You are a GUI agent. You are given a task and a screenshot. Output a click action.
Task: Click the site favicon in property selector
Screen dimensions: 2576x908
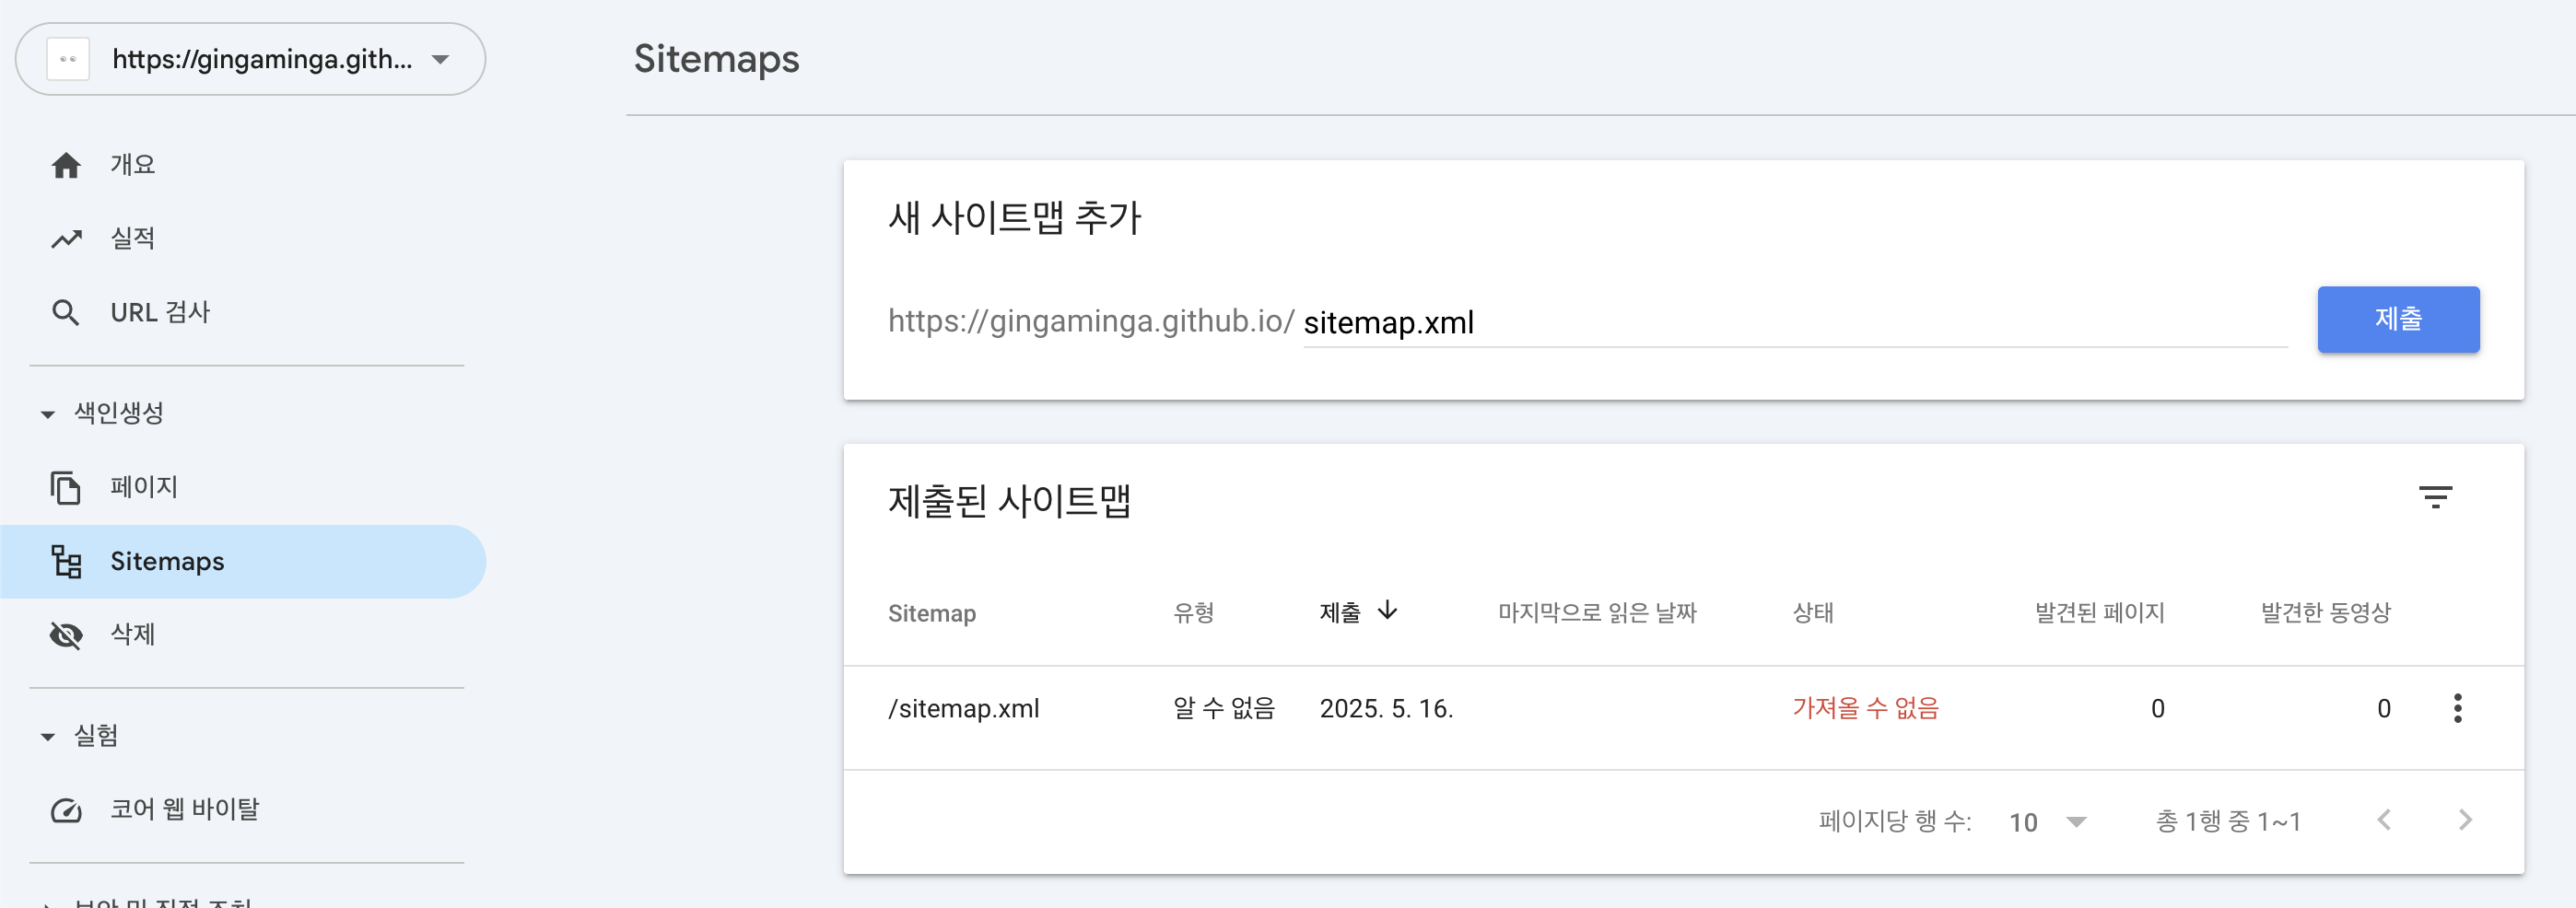[x=68, y=59]
